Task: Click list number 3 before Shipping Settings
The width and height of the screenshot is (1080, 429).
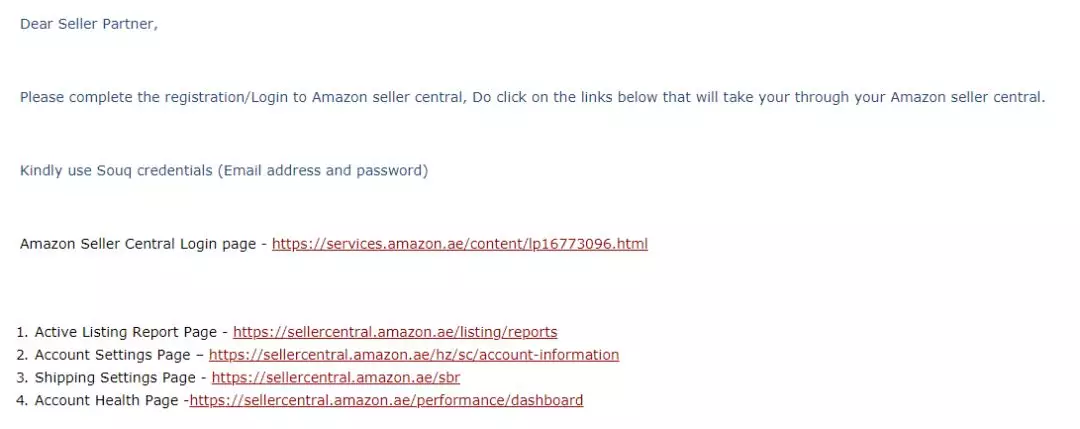Action: coord(21,377)
